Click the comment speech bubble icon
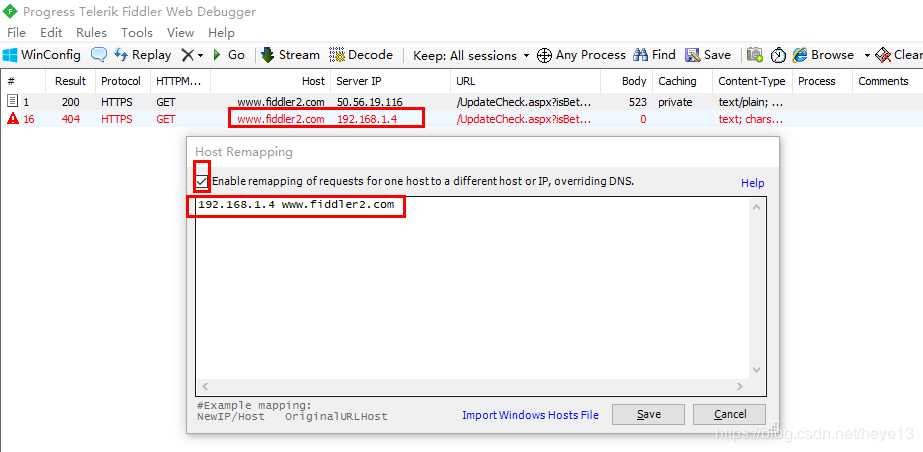This screenshot has width=923, height=452. pos(99,55)
